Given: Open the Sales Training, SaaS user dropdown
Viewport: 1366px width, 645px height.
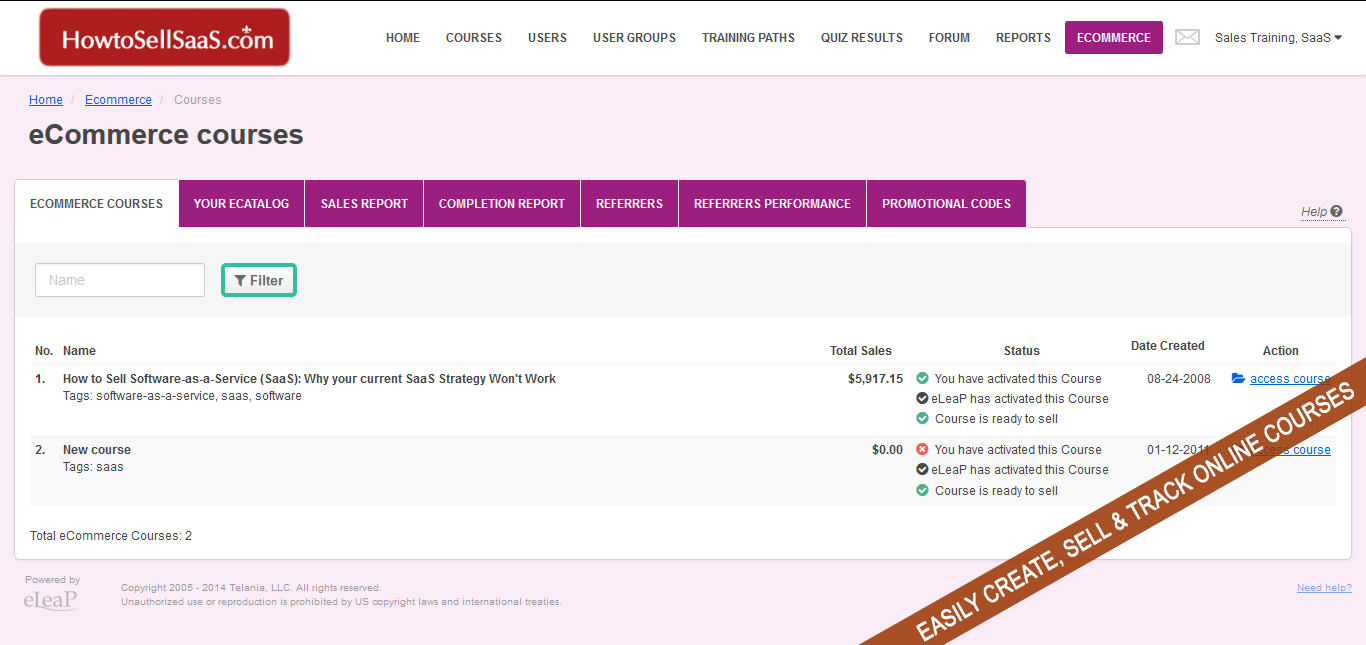Looking at the screenshot, I should click(x=1278, y=38).
